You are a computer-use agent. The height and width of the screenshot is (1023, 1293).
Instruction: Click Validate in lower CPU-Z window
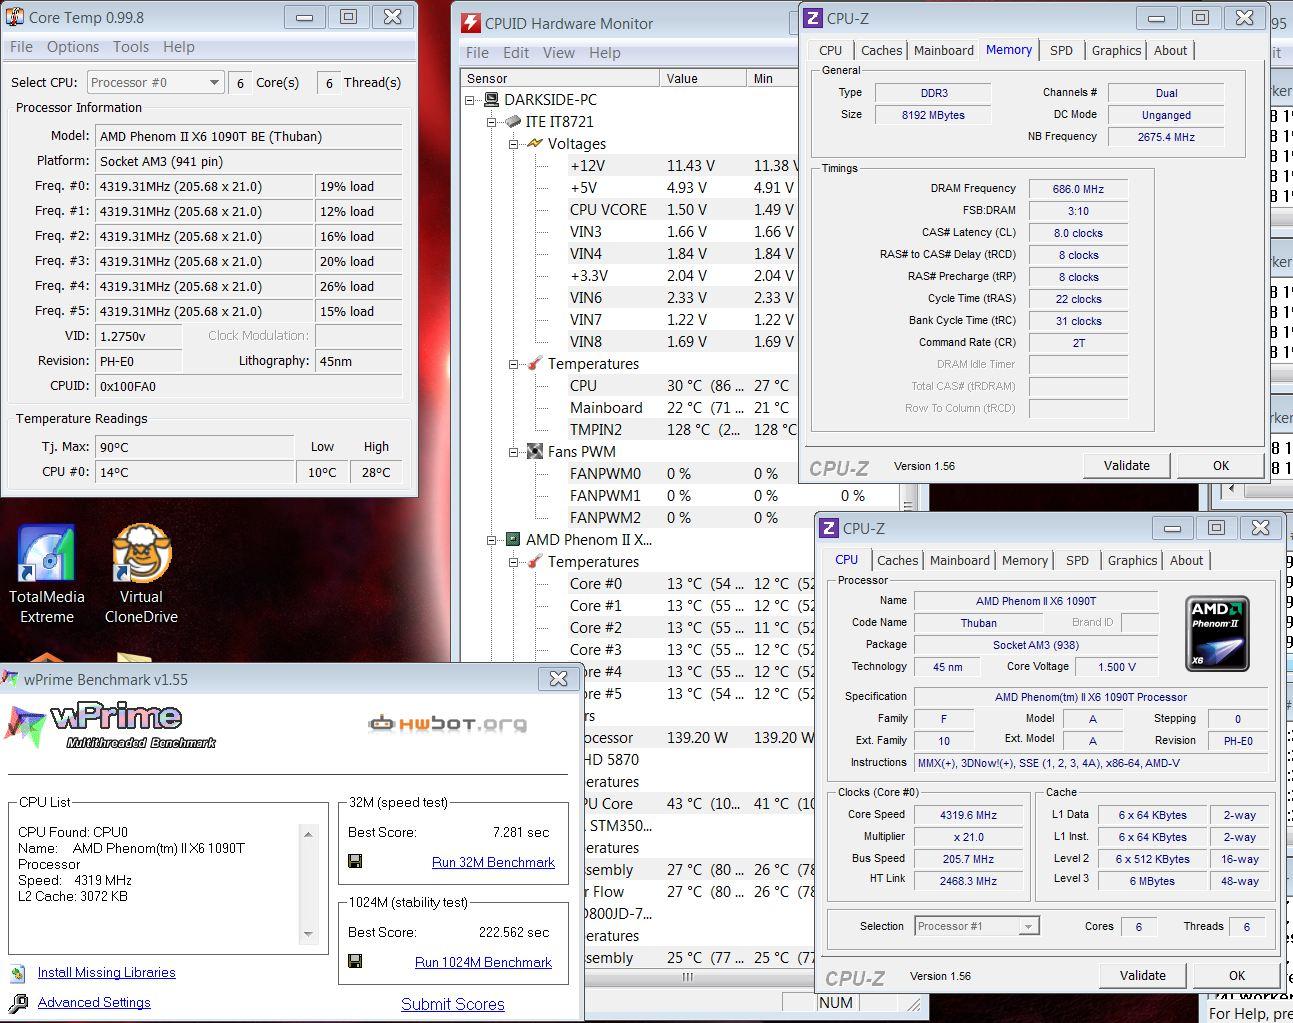click(x=1143, y=975)
